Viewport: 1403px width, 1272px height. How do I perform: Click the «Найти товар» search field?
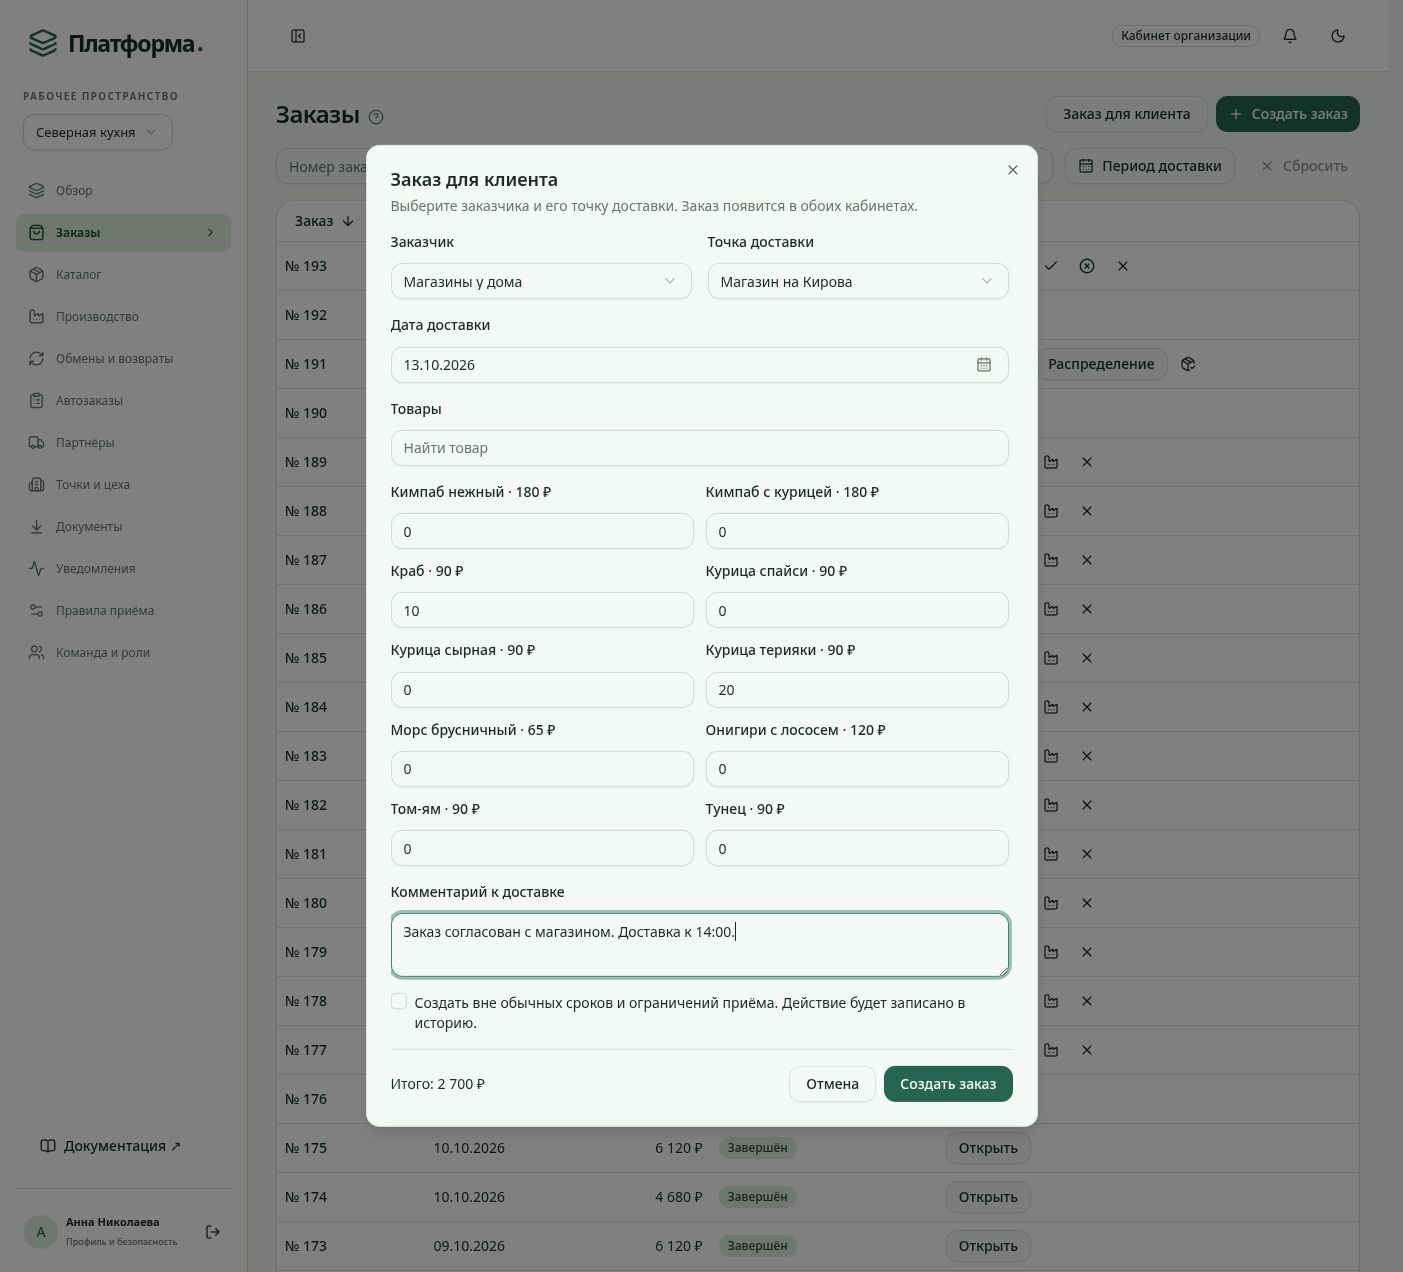click(699, 448)
